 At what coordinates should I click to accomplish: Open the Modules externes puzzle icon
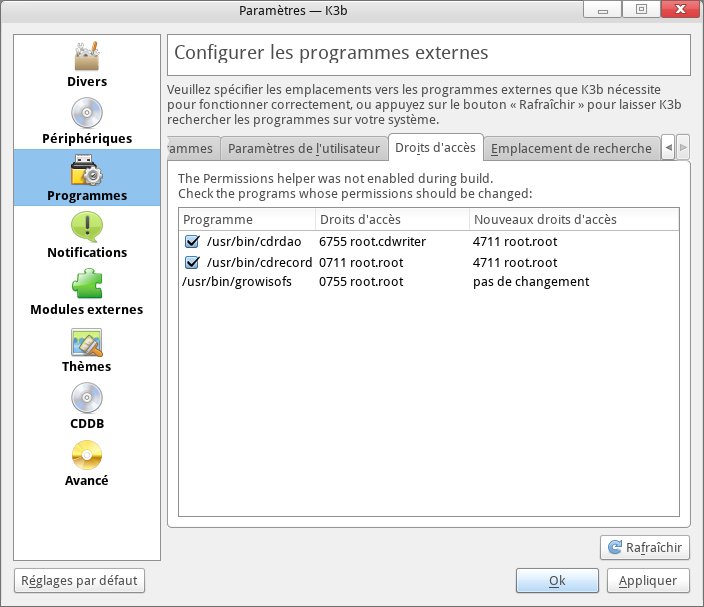click(87, 284)
